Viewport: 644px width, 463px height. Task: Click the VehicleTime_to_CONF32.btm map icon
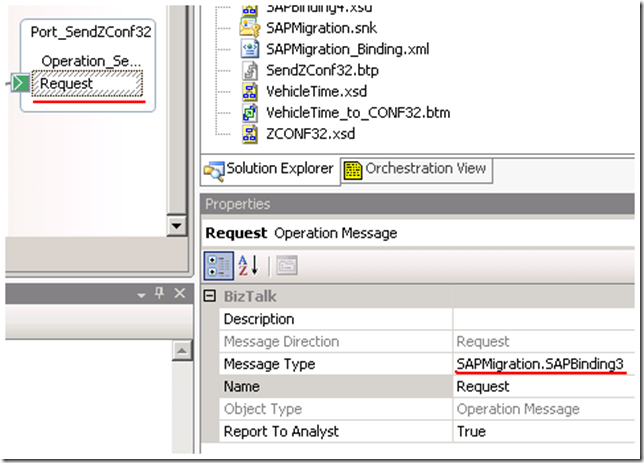tap(250, 113)
